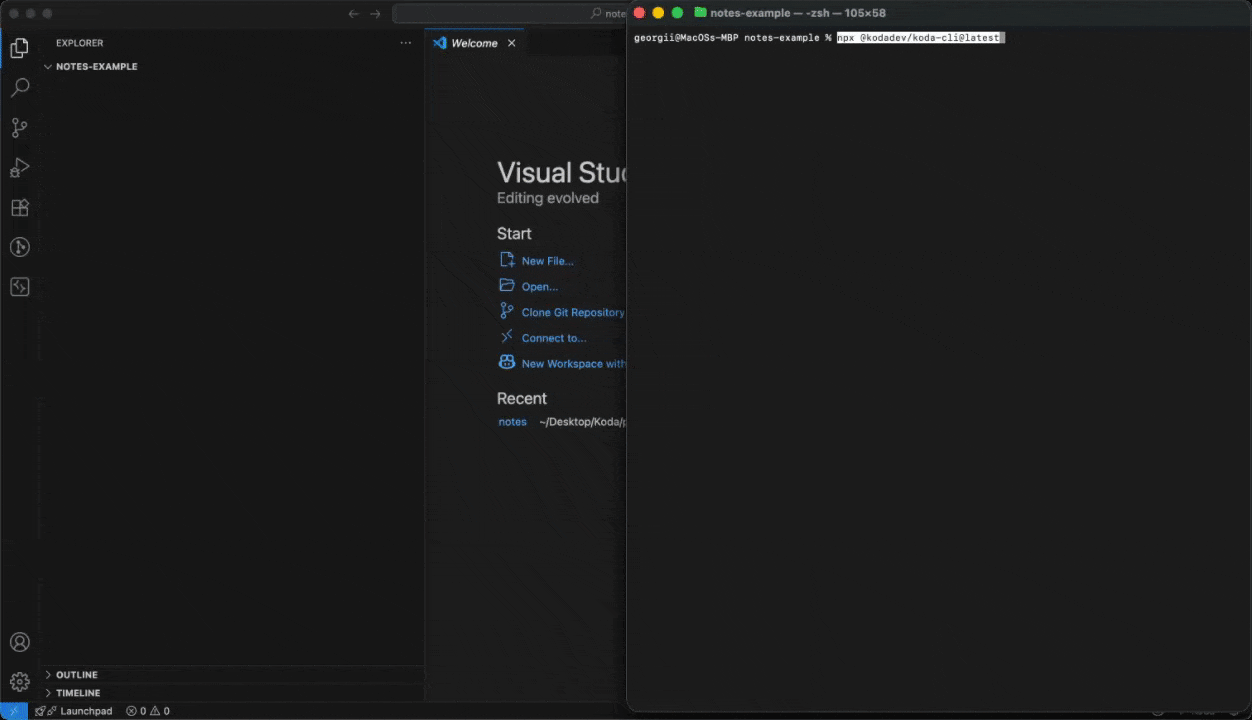Open Explorer views and more actions menu

tap(405, 43)
